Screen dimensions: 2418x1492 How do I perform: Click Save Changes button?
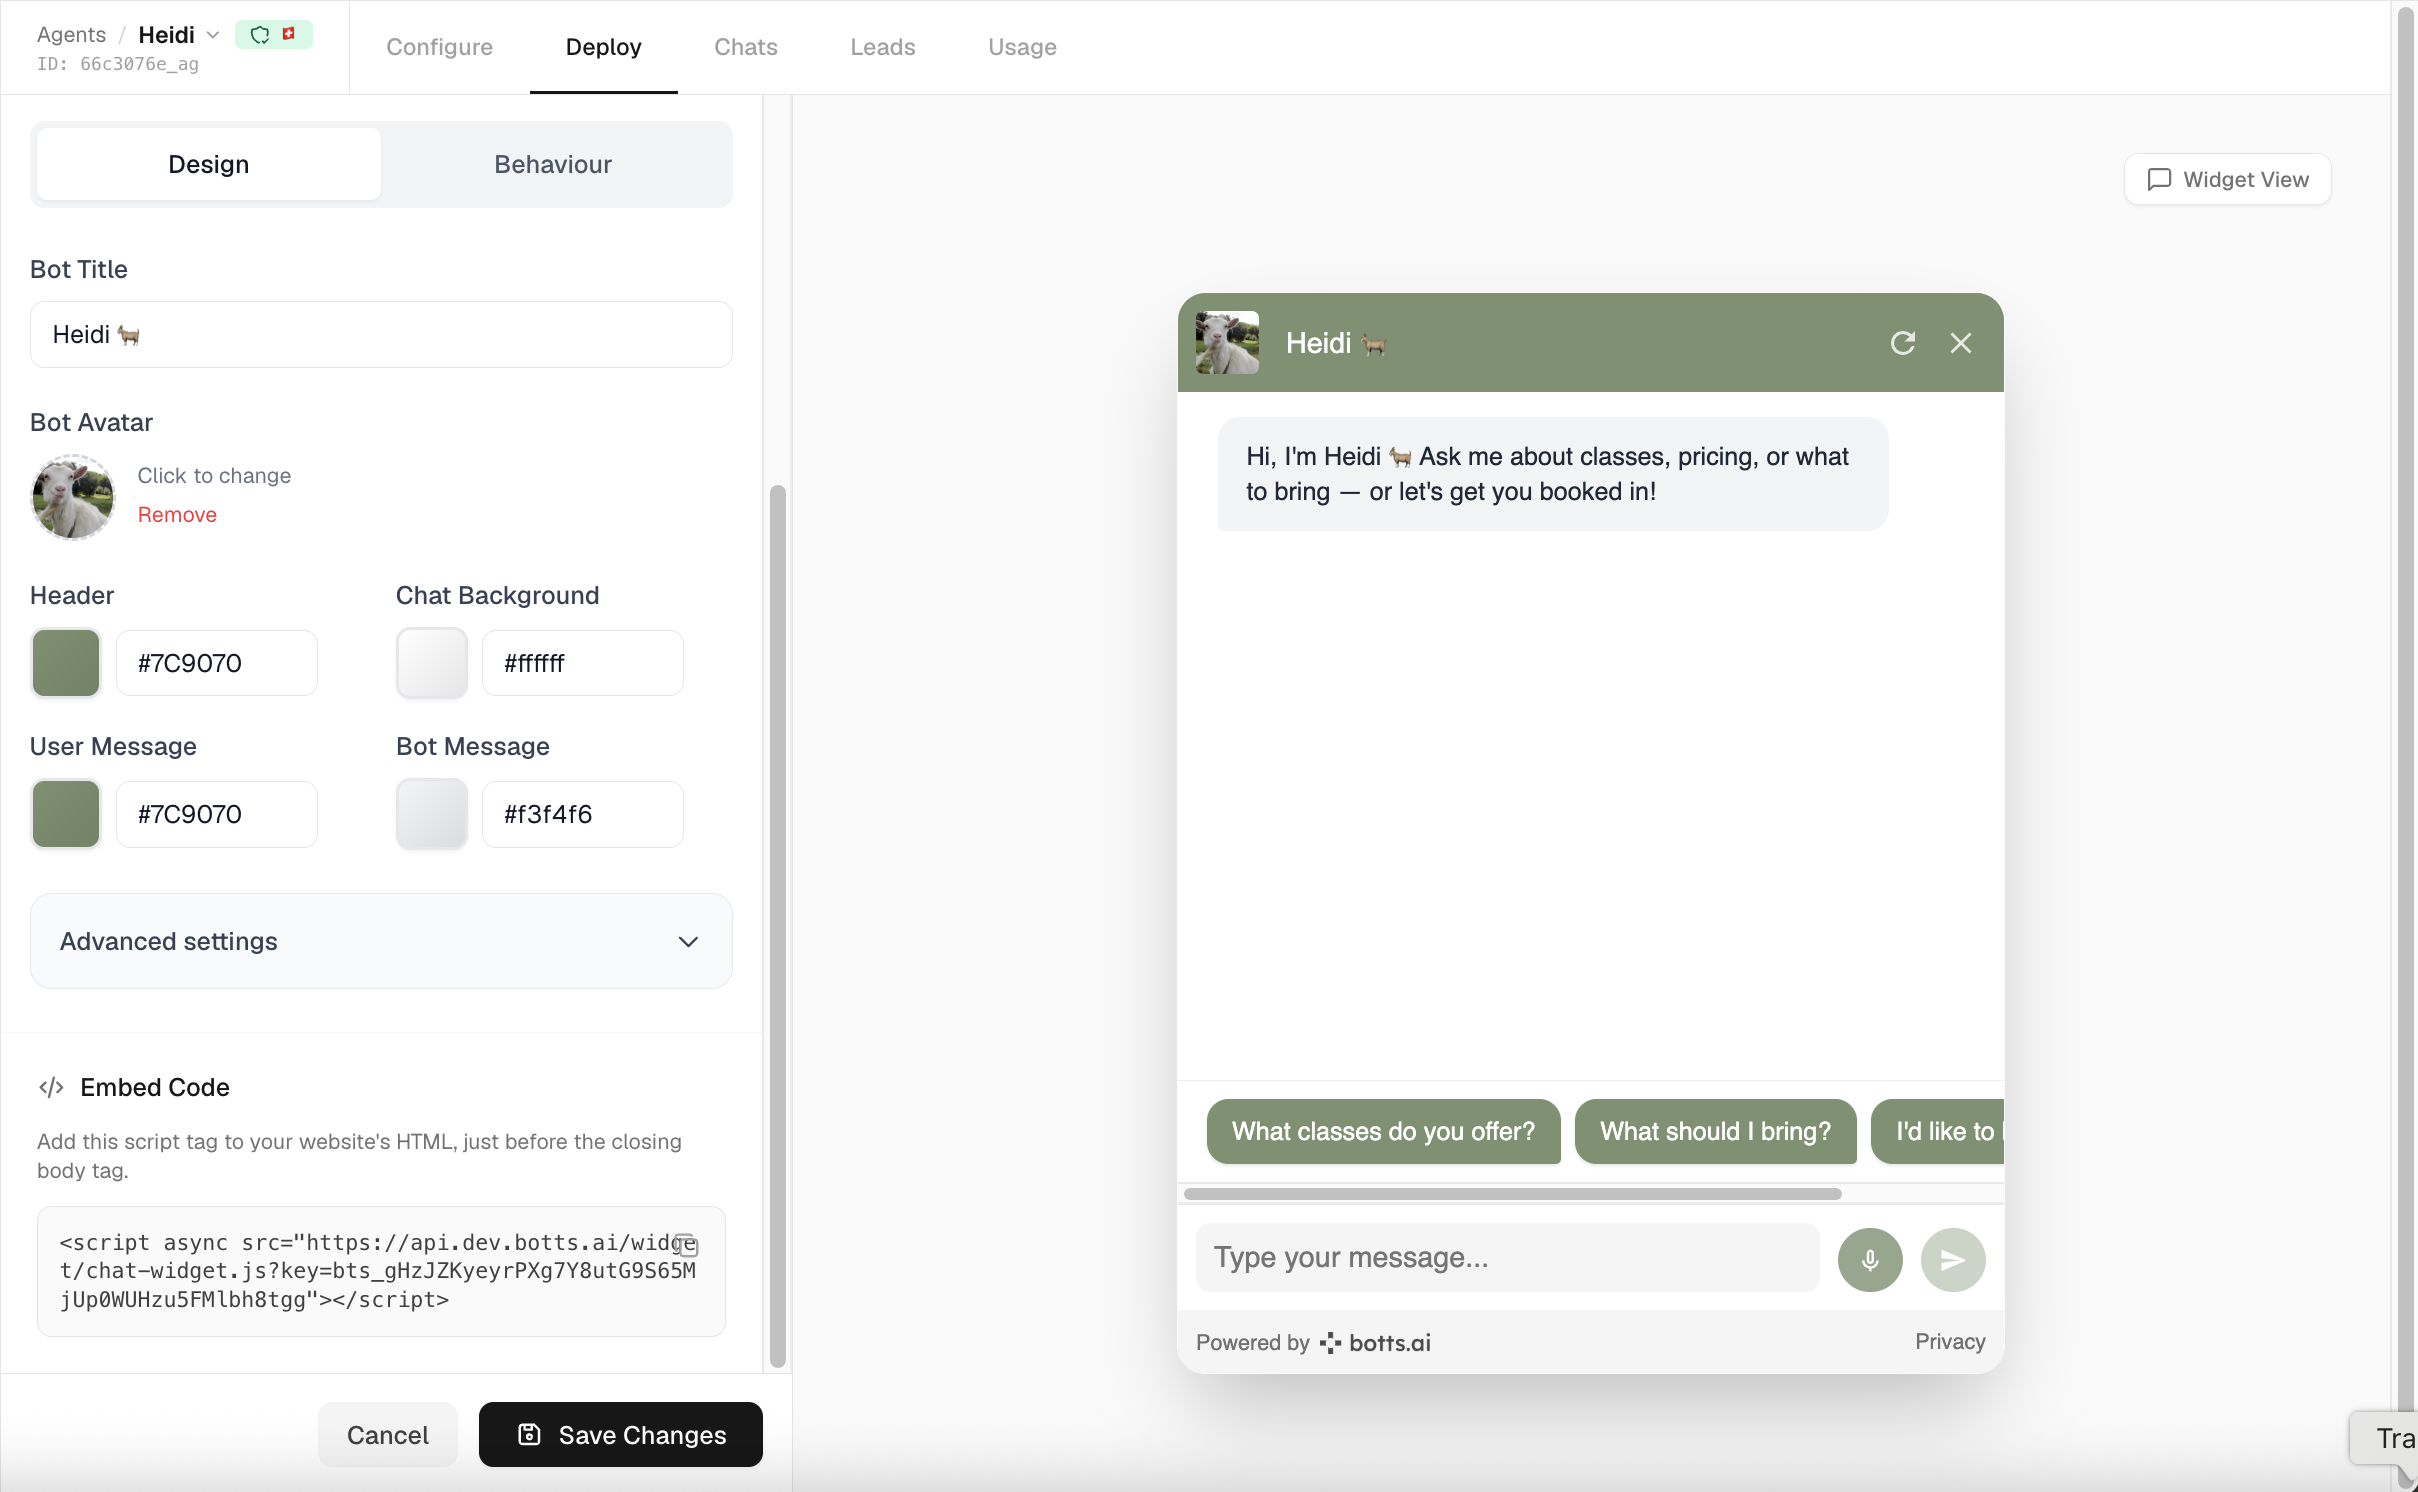point(620,1435)
